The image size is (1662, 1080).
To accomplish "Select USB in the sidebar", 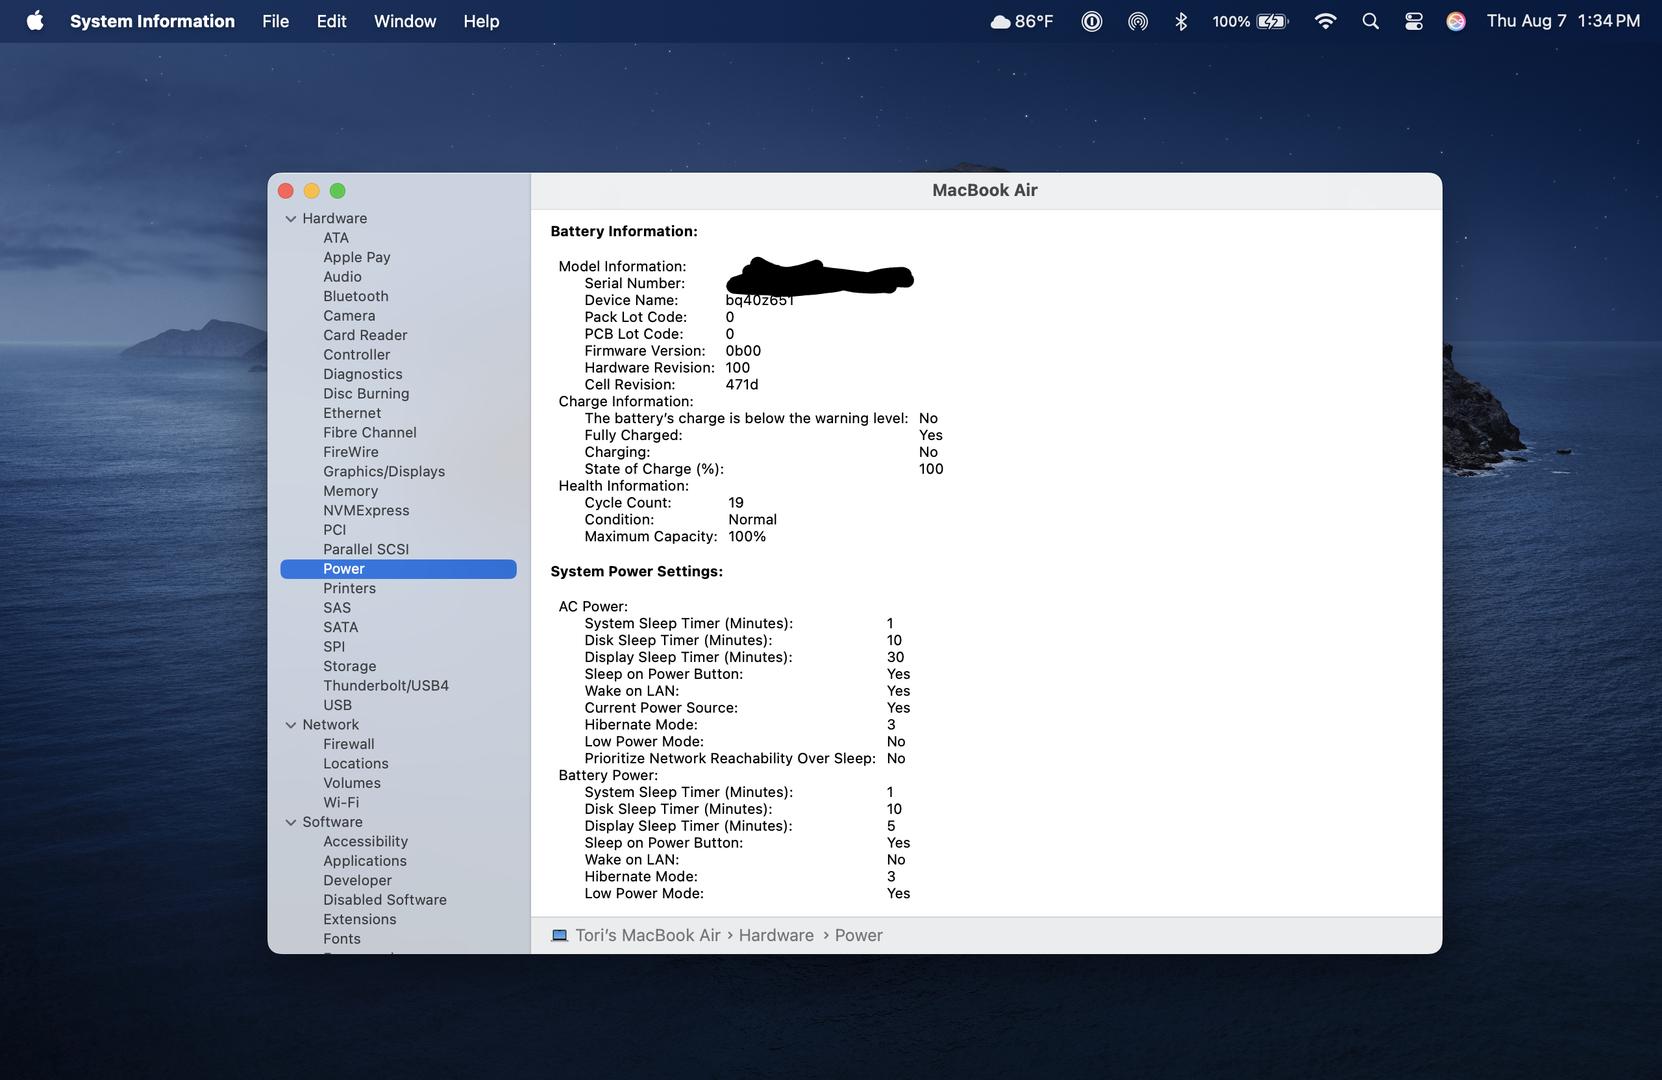I will [x=338, y=706].
